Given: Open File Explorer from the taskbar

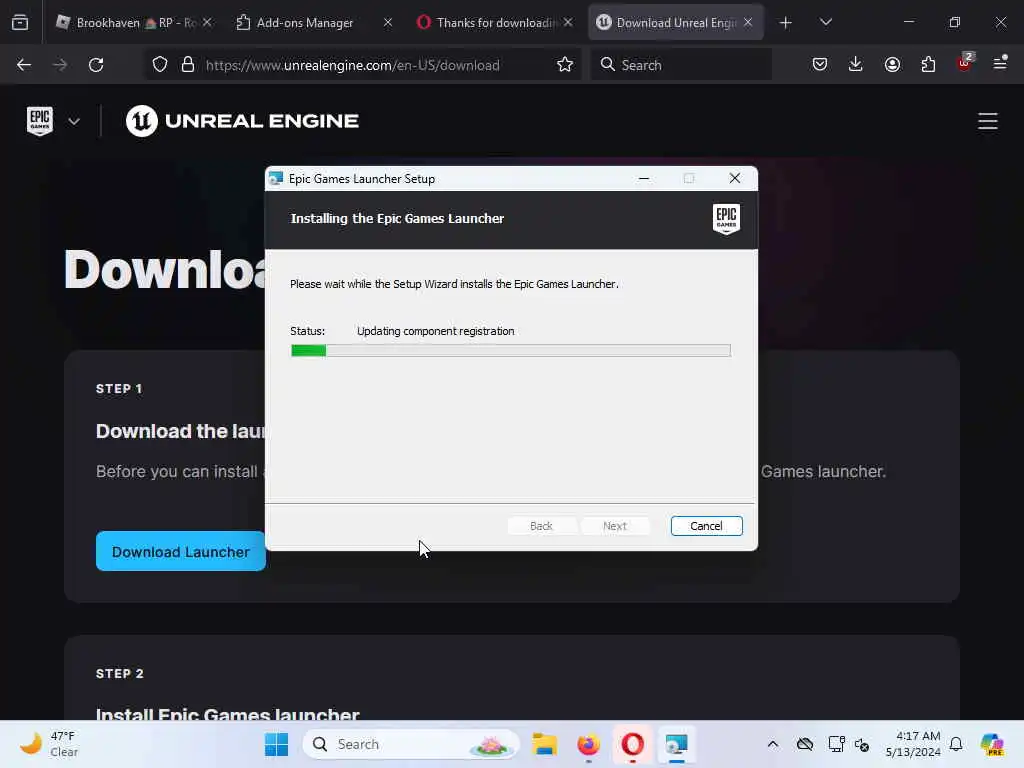Looking at the screenshot, I should 544,744.
